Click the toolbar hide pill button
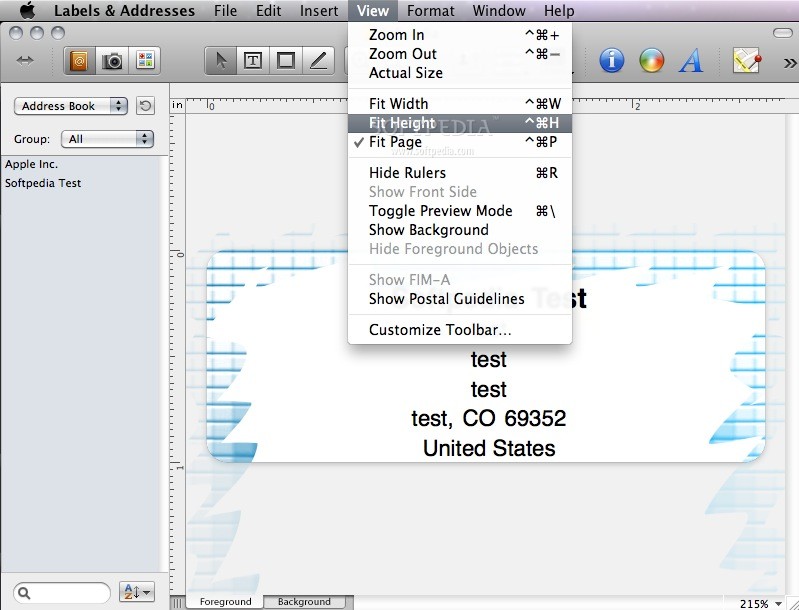 (782, 33)
